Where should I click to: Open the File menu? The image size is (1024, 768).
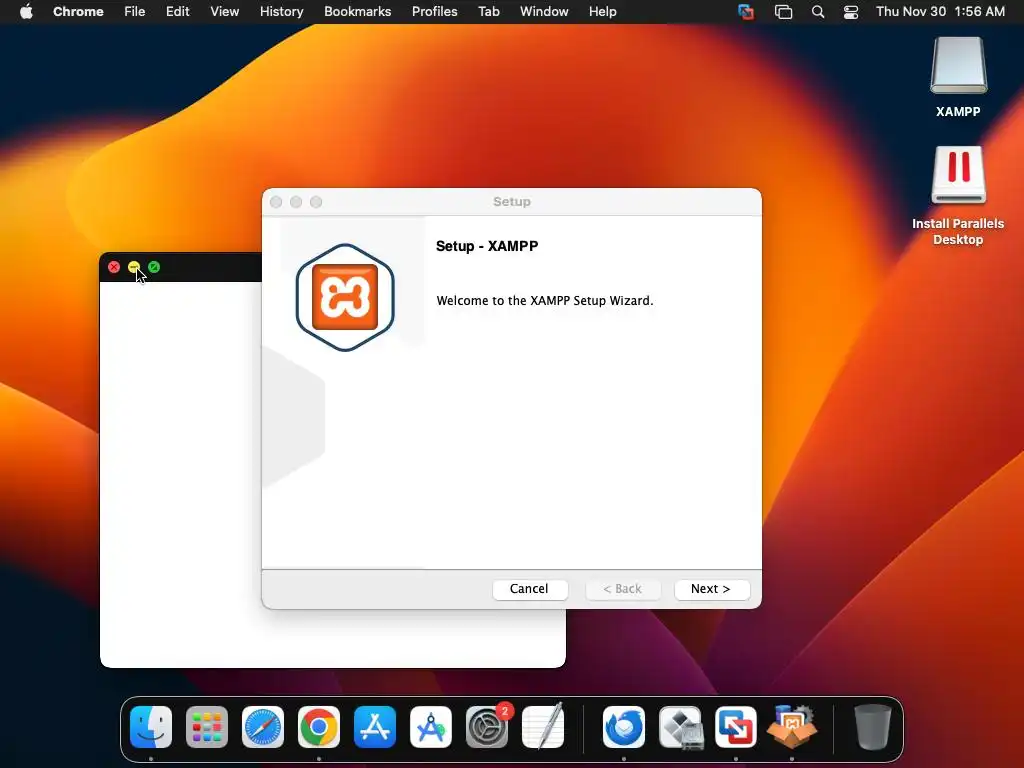click(x=135, y=11)
